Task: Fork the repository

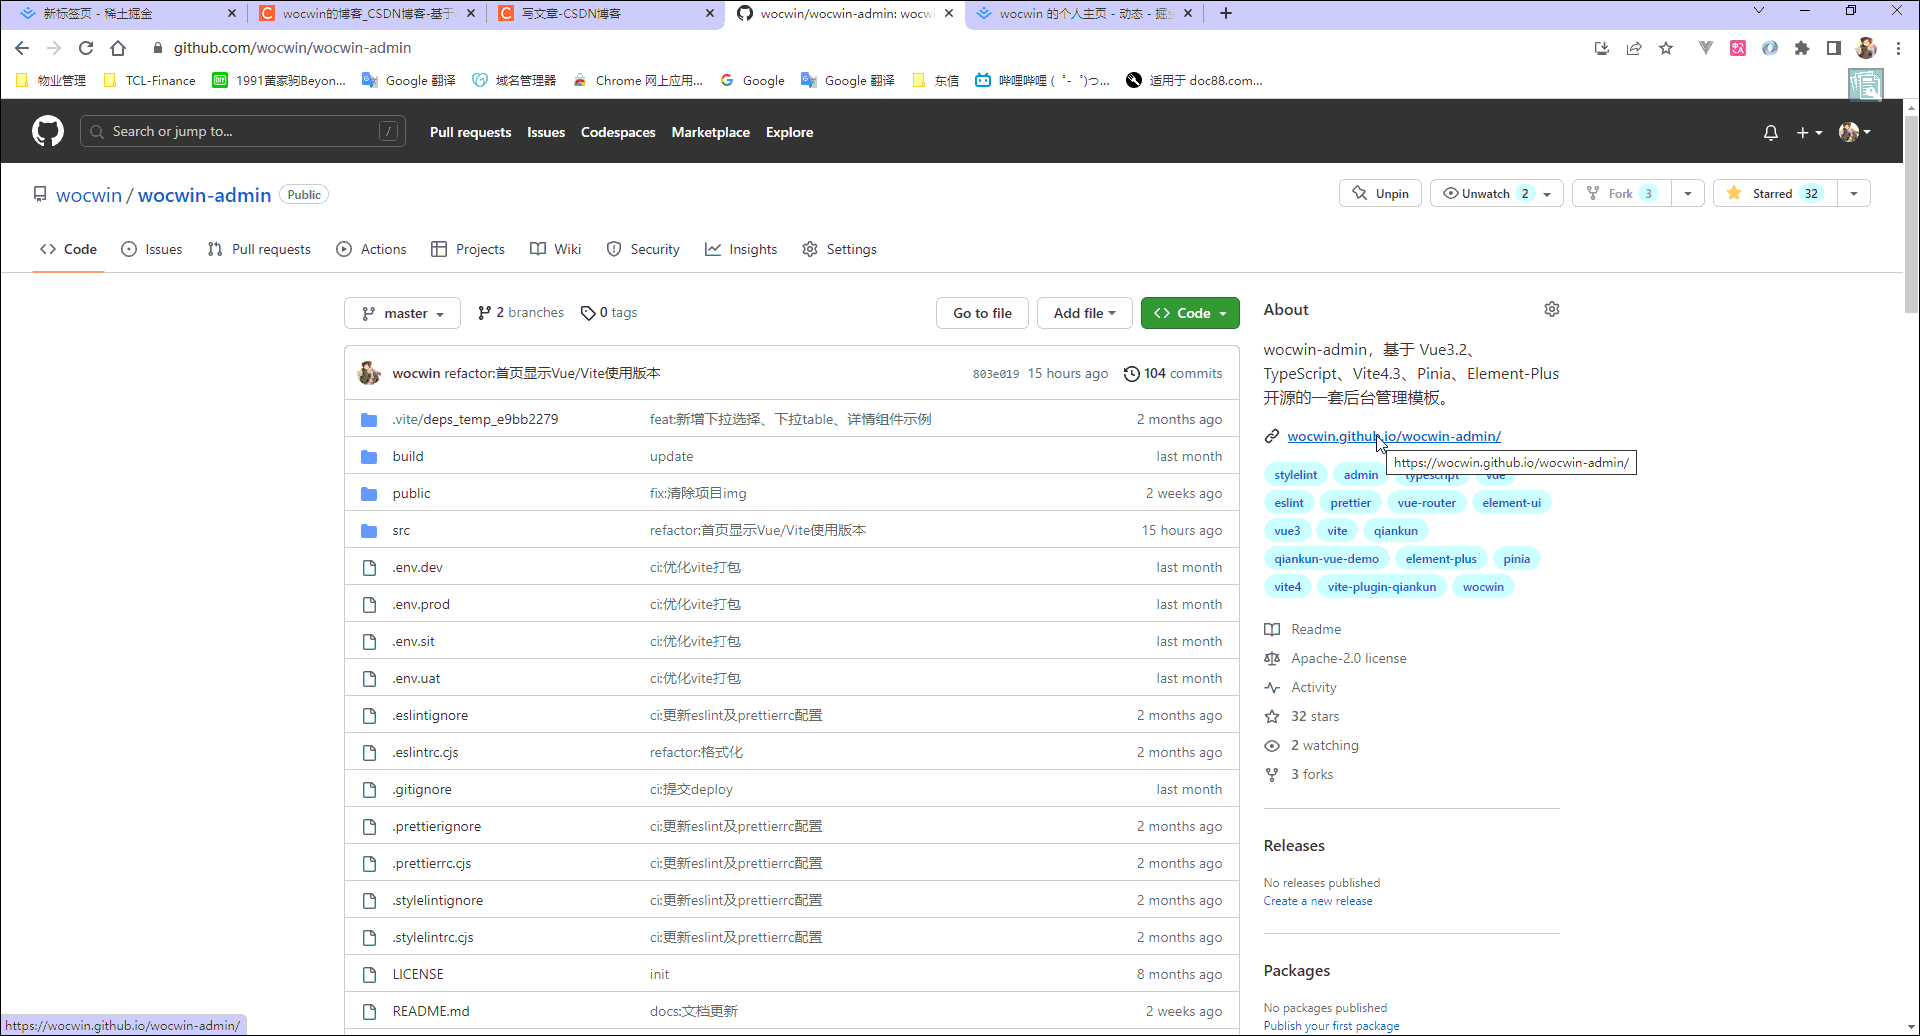Action: tap(1622, 193)
